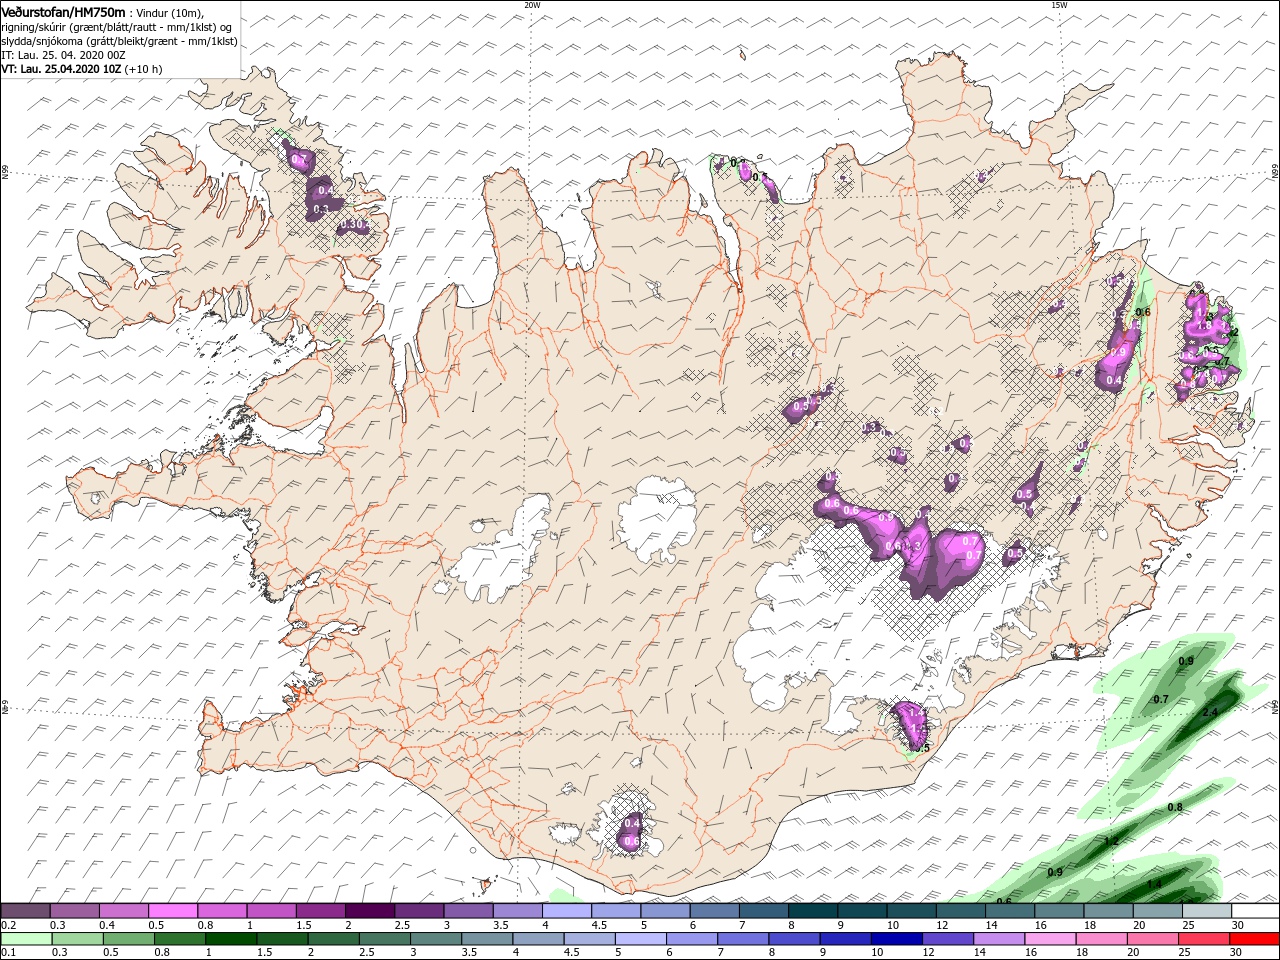Pick lower legend violet swatch 12 to 14
Image resolution: width=1280 pixels, height=960 pixels.
coord(948,939)
